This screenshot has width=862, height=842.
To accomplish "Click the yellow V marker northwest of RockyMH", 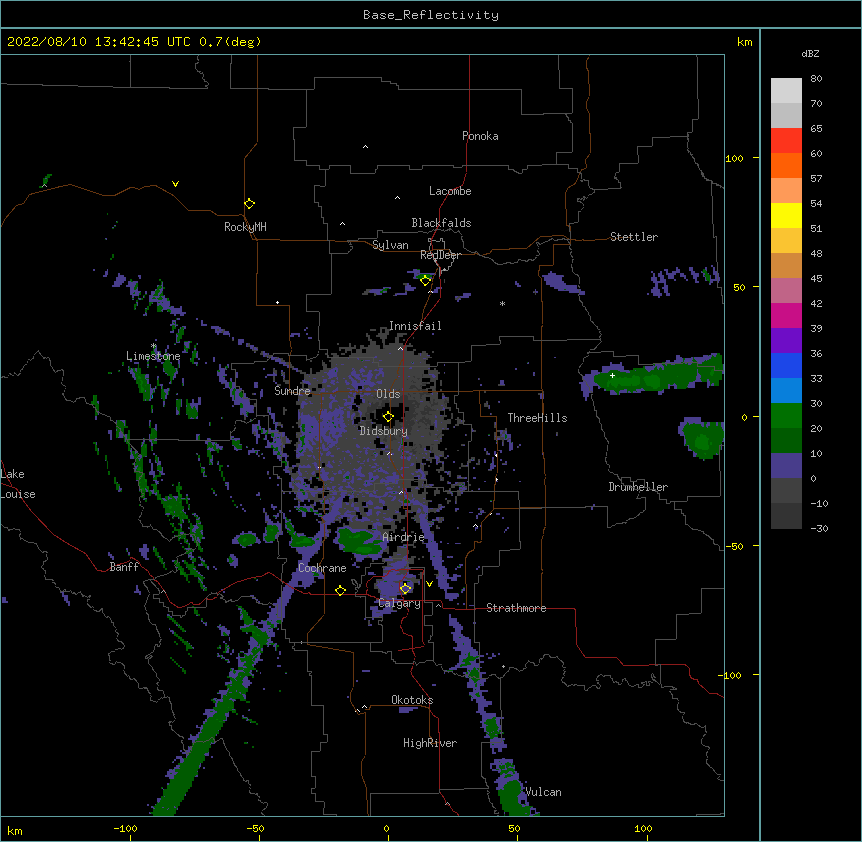I will click(175, 184).
